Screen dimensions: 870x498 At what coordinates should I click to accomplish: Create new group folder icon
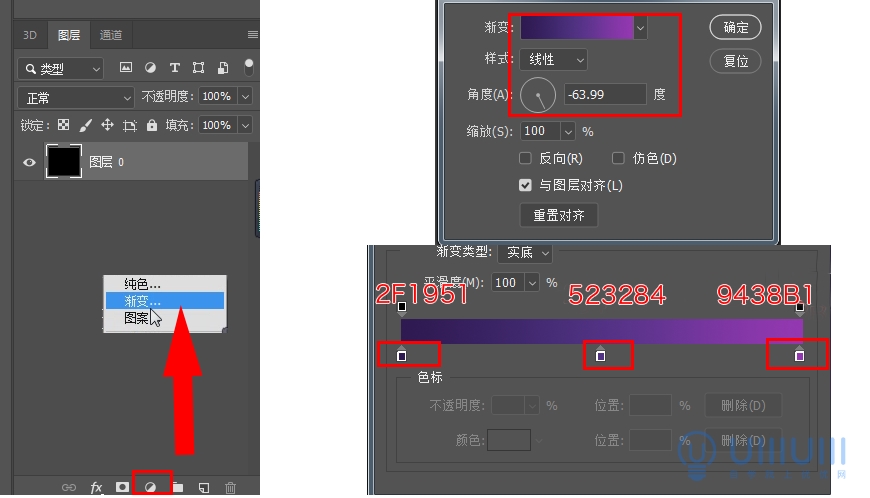pos(178,487)
